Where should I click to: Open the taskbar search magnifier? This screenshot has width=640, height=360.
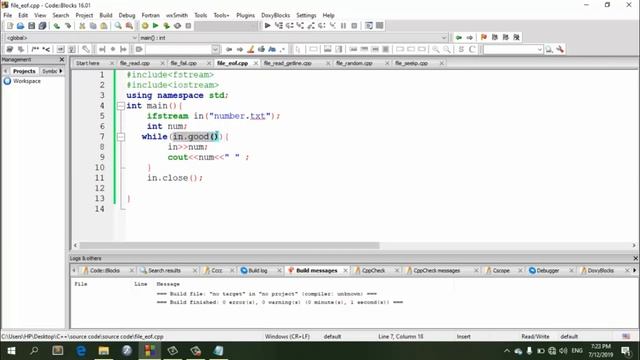(34, 351)
